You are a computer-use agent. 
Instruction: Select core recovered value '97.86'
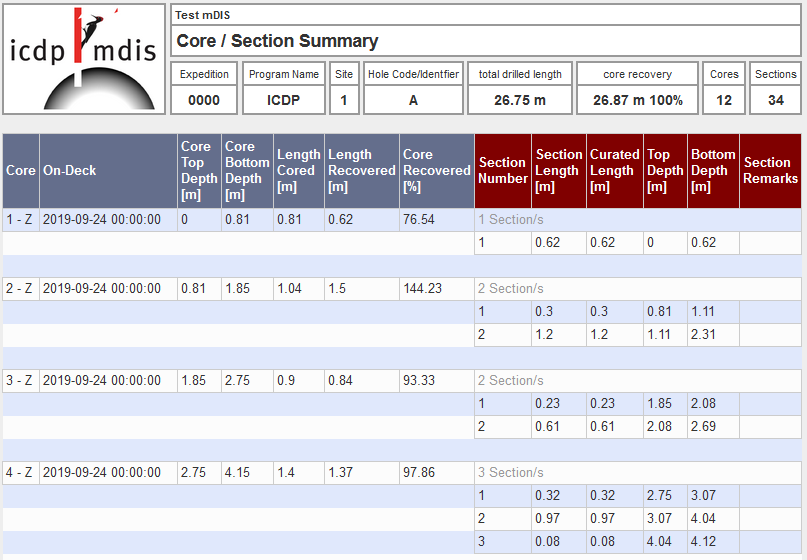(419, 472)
